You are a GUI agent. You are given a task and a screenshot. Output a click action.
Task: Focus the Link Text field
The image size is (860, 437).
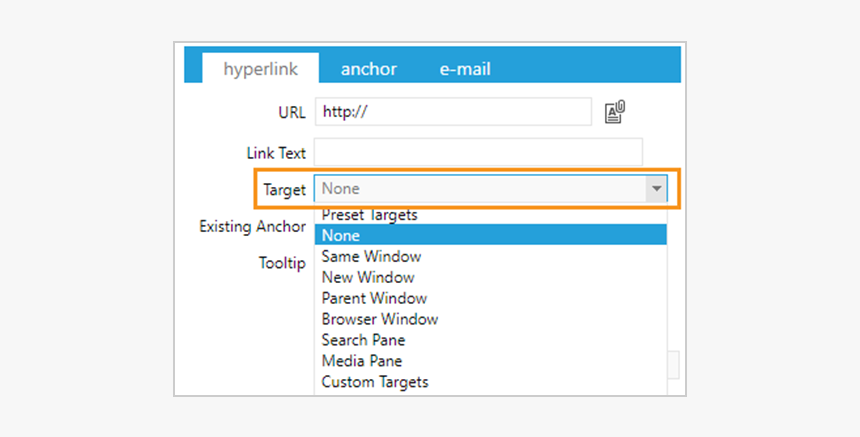[x=478, y=152]
